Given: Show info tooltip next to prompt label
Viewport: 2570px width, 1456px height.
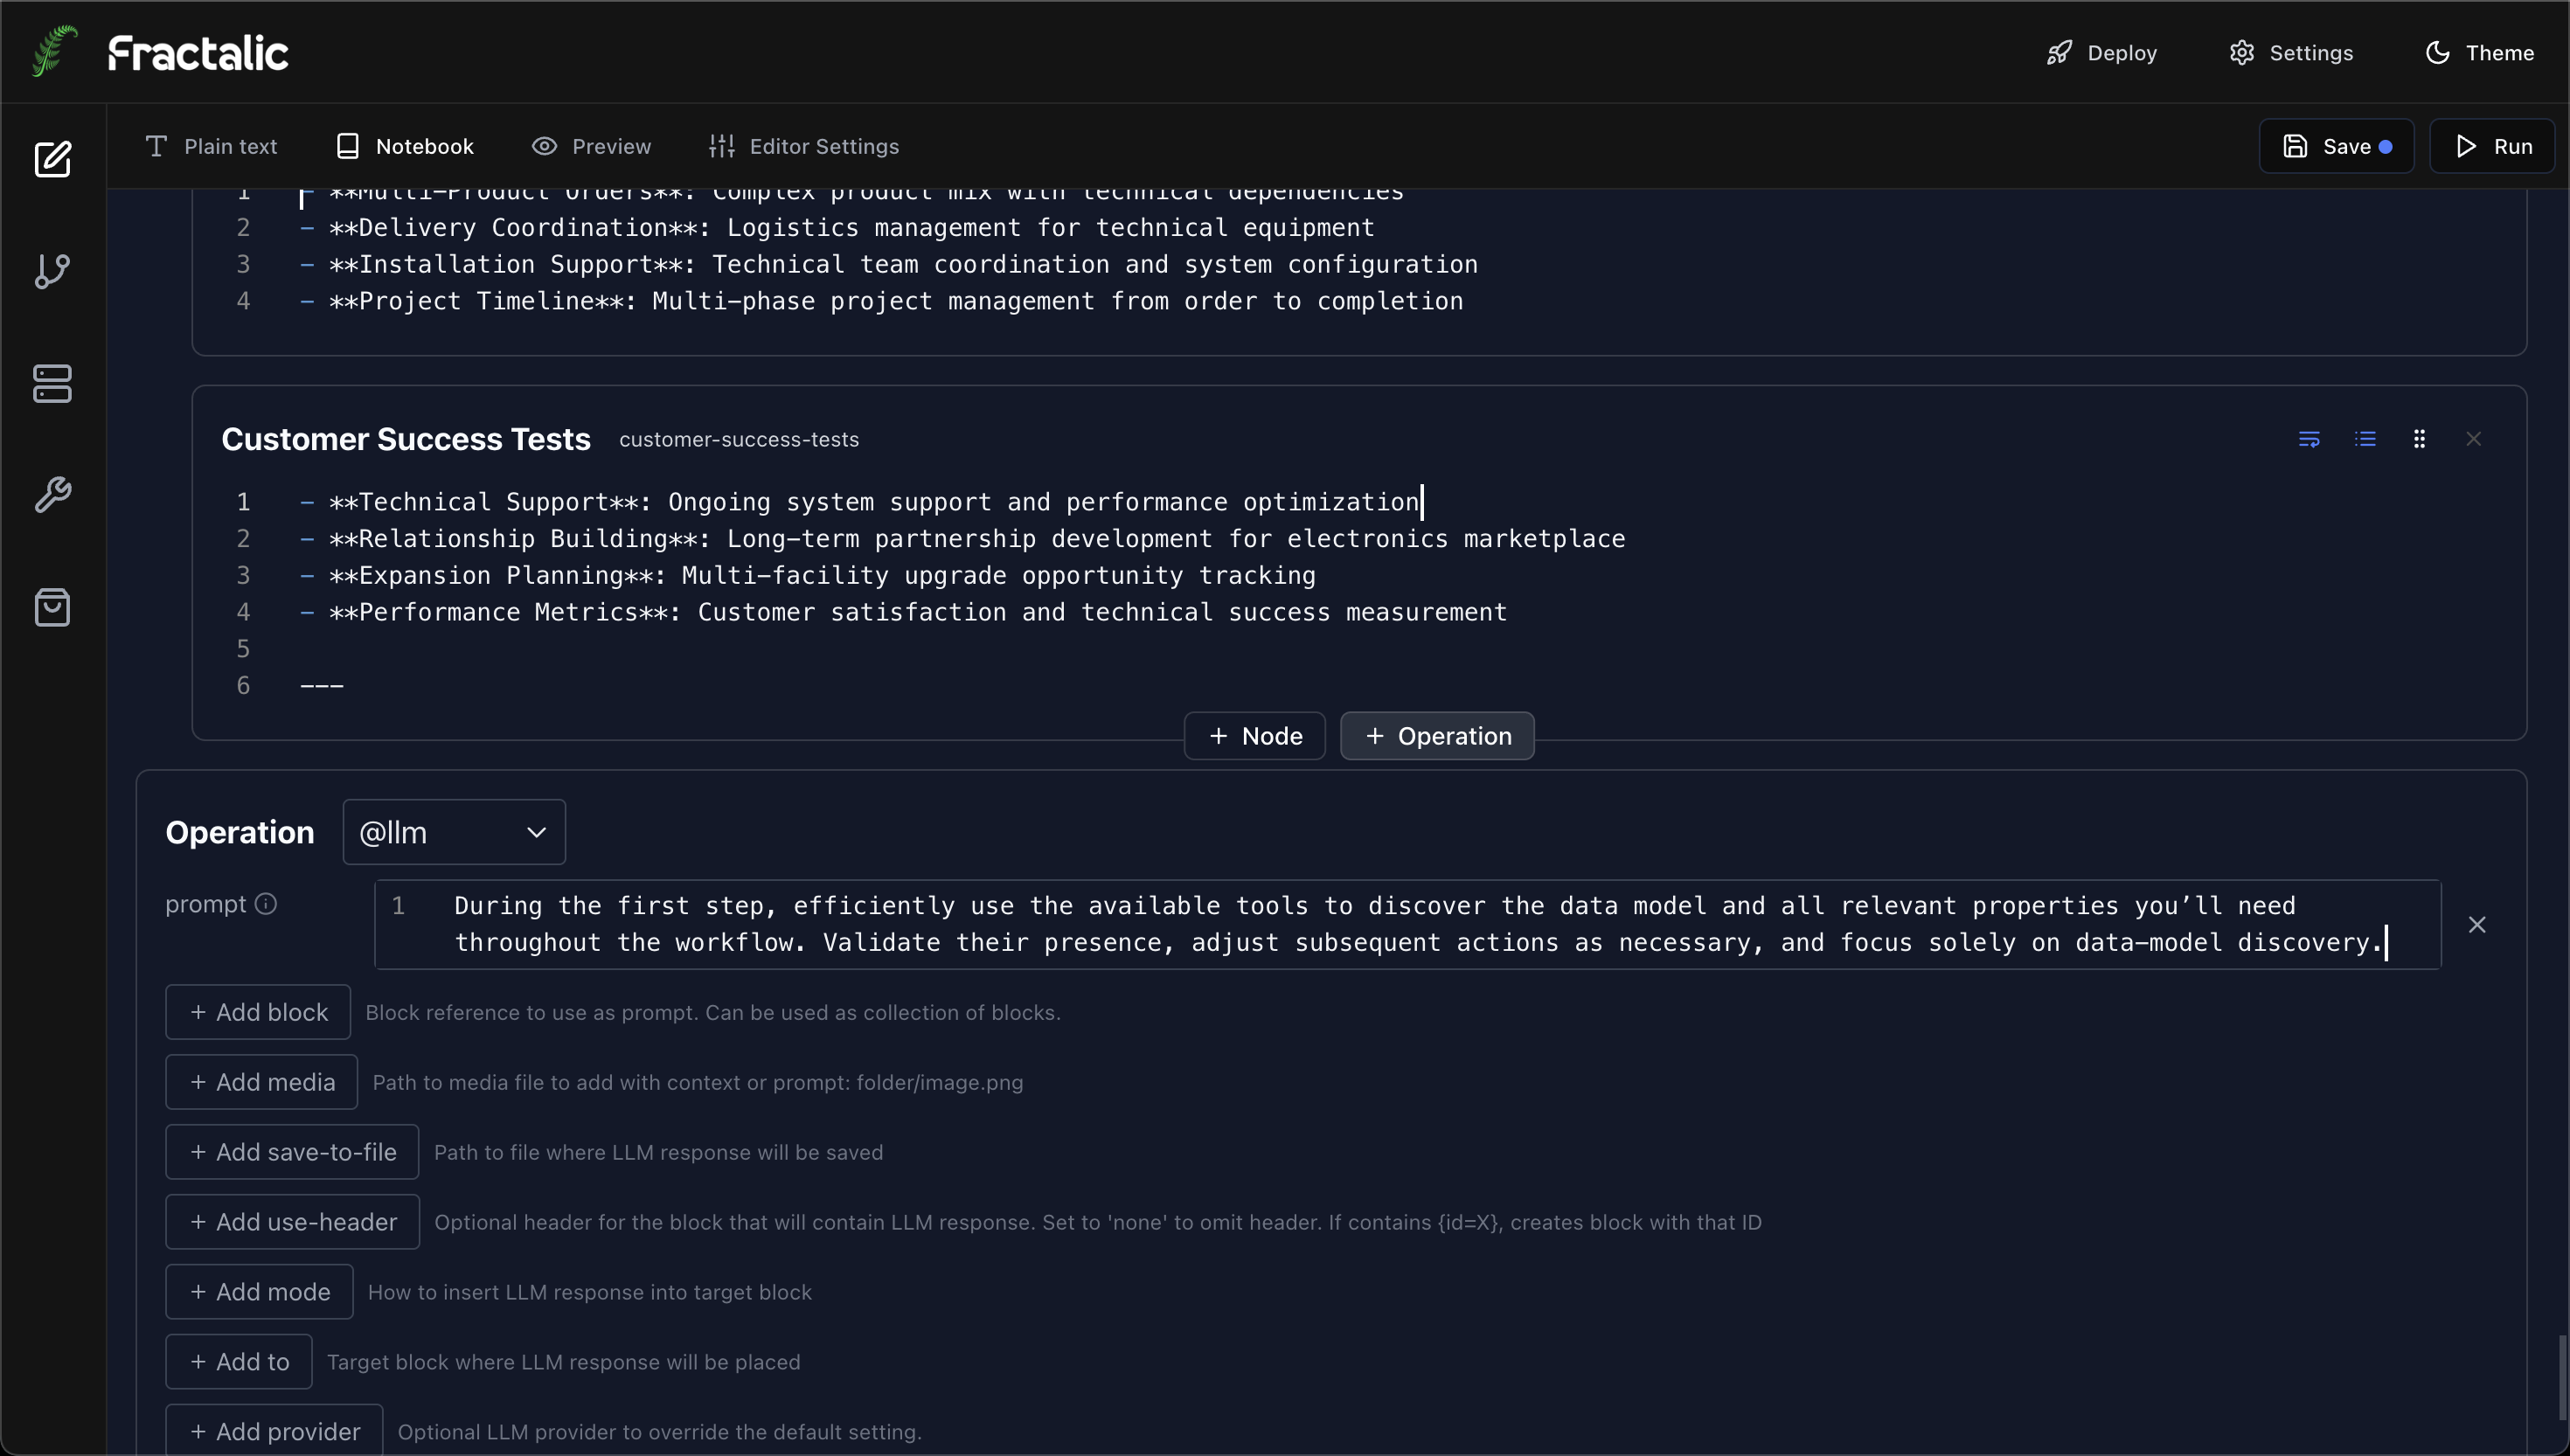Looking at the screenshot, I should [x=265, y=904].
